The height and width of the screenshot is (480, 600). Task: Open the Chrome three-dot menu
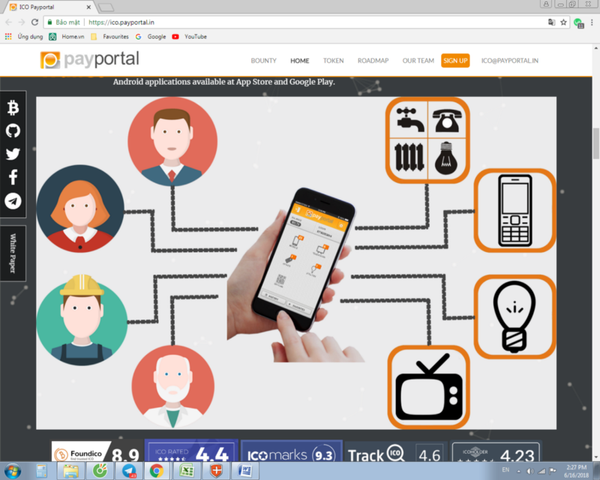pyautogui.click(x=592, y=22)
